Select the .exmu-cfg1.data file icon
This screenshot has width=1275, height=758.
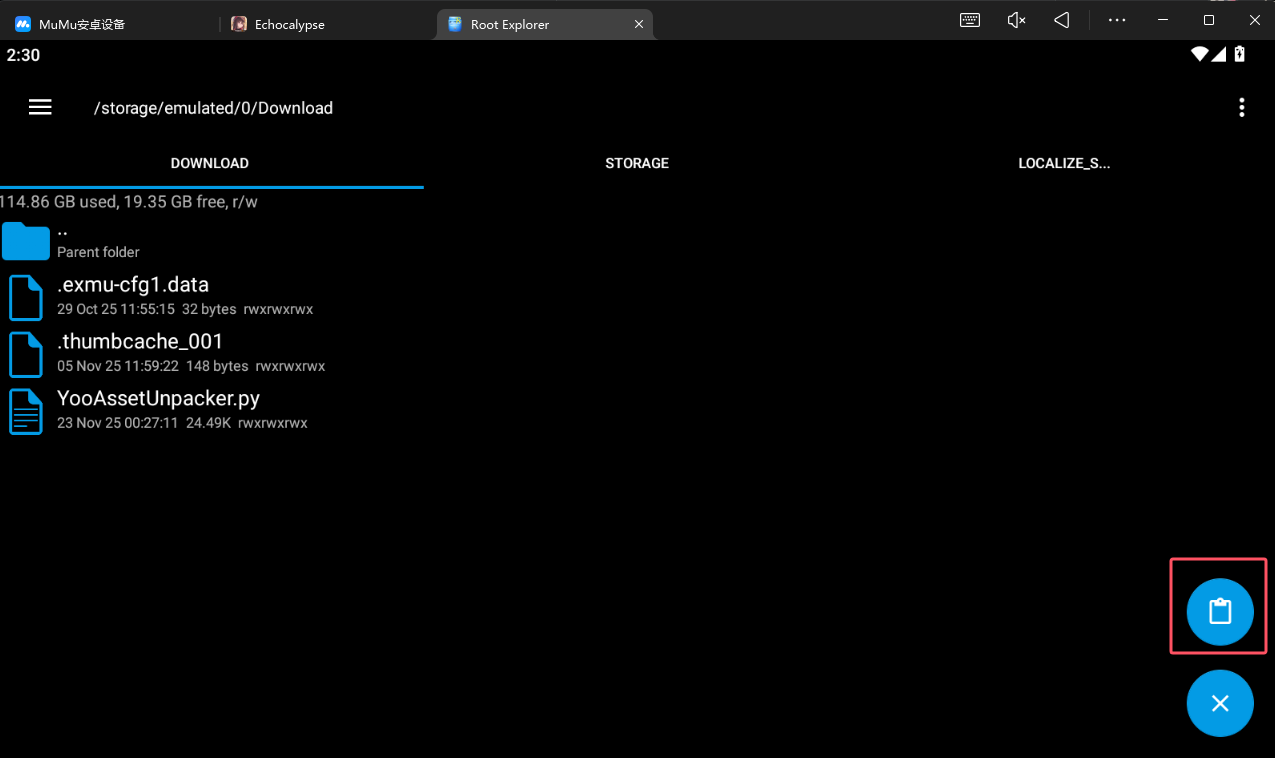pos(26,297)
